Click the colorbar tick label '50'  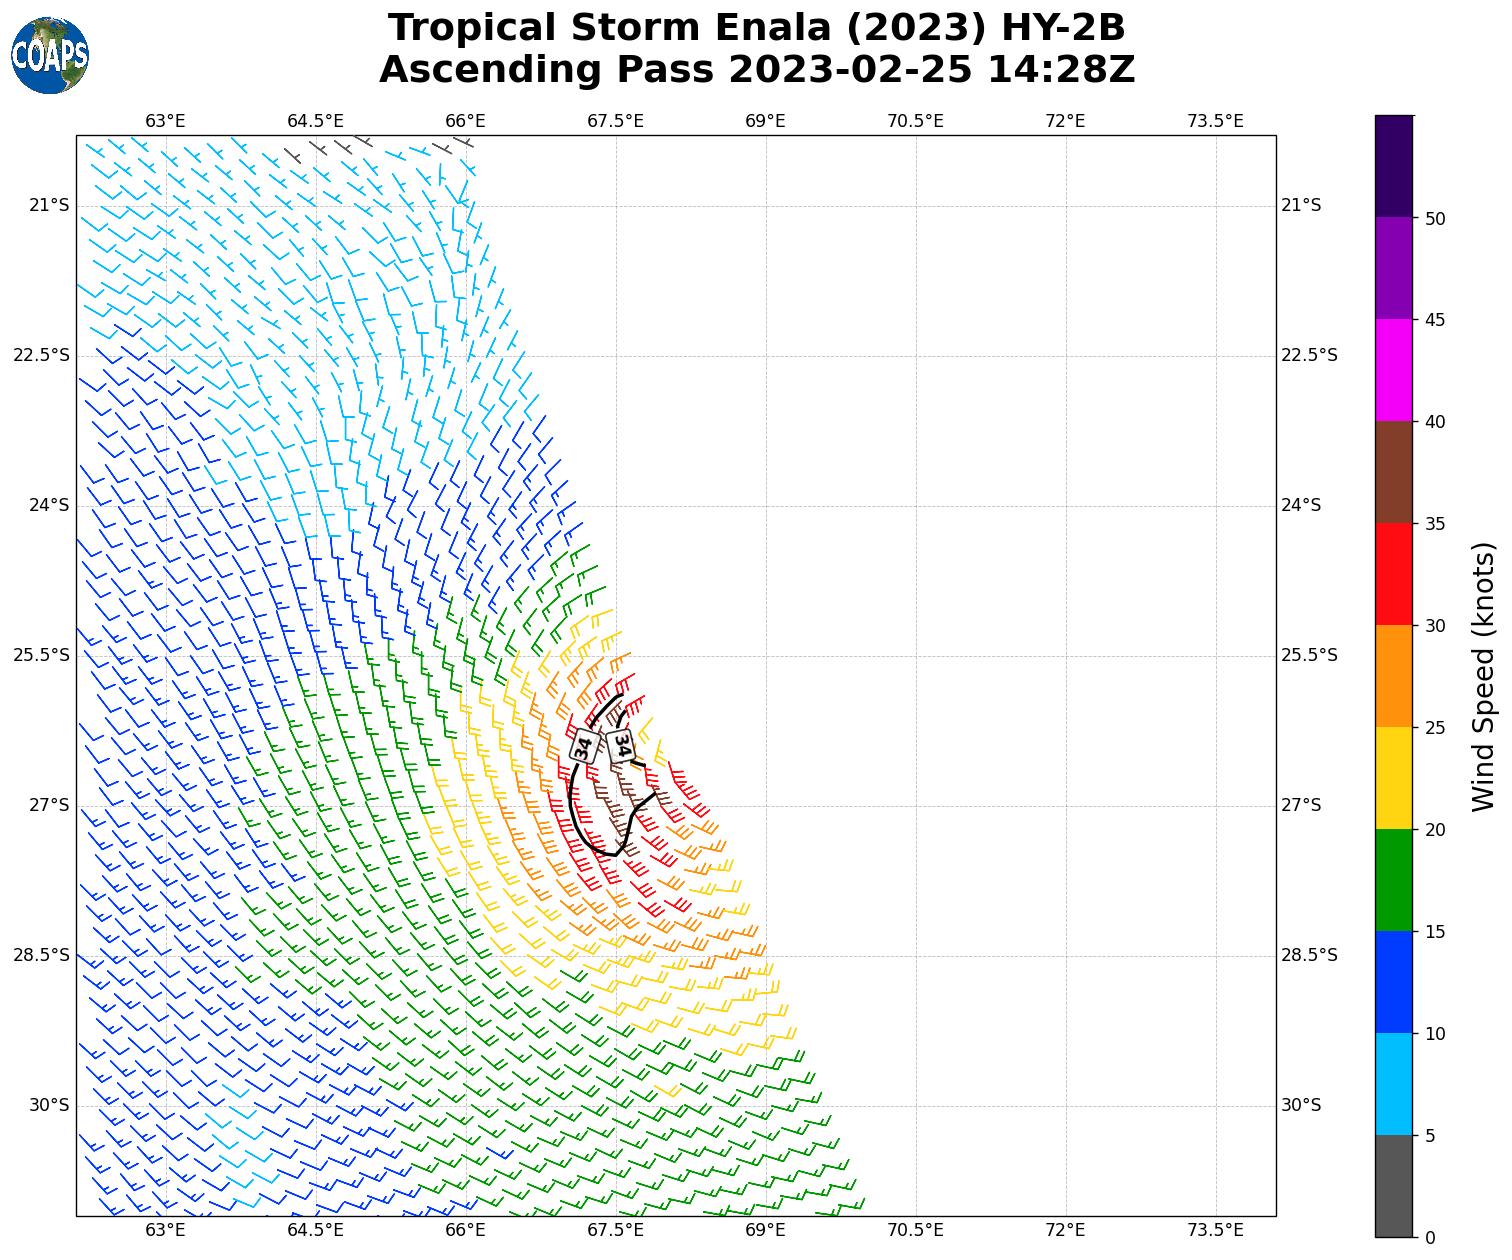tap(1435, 219)
